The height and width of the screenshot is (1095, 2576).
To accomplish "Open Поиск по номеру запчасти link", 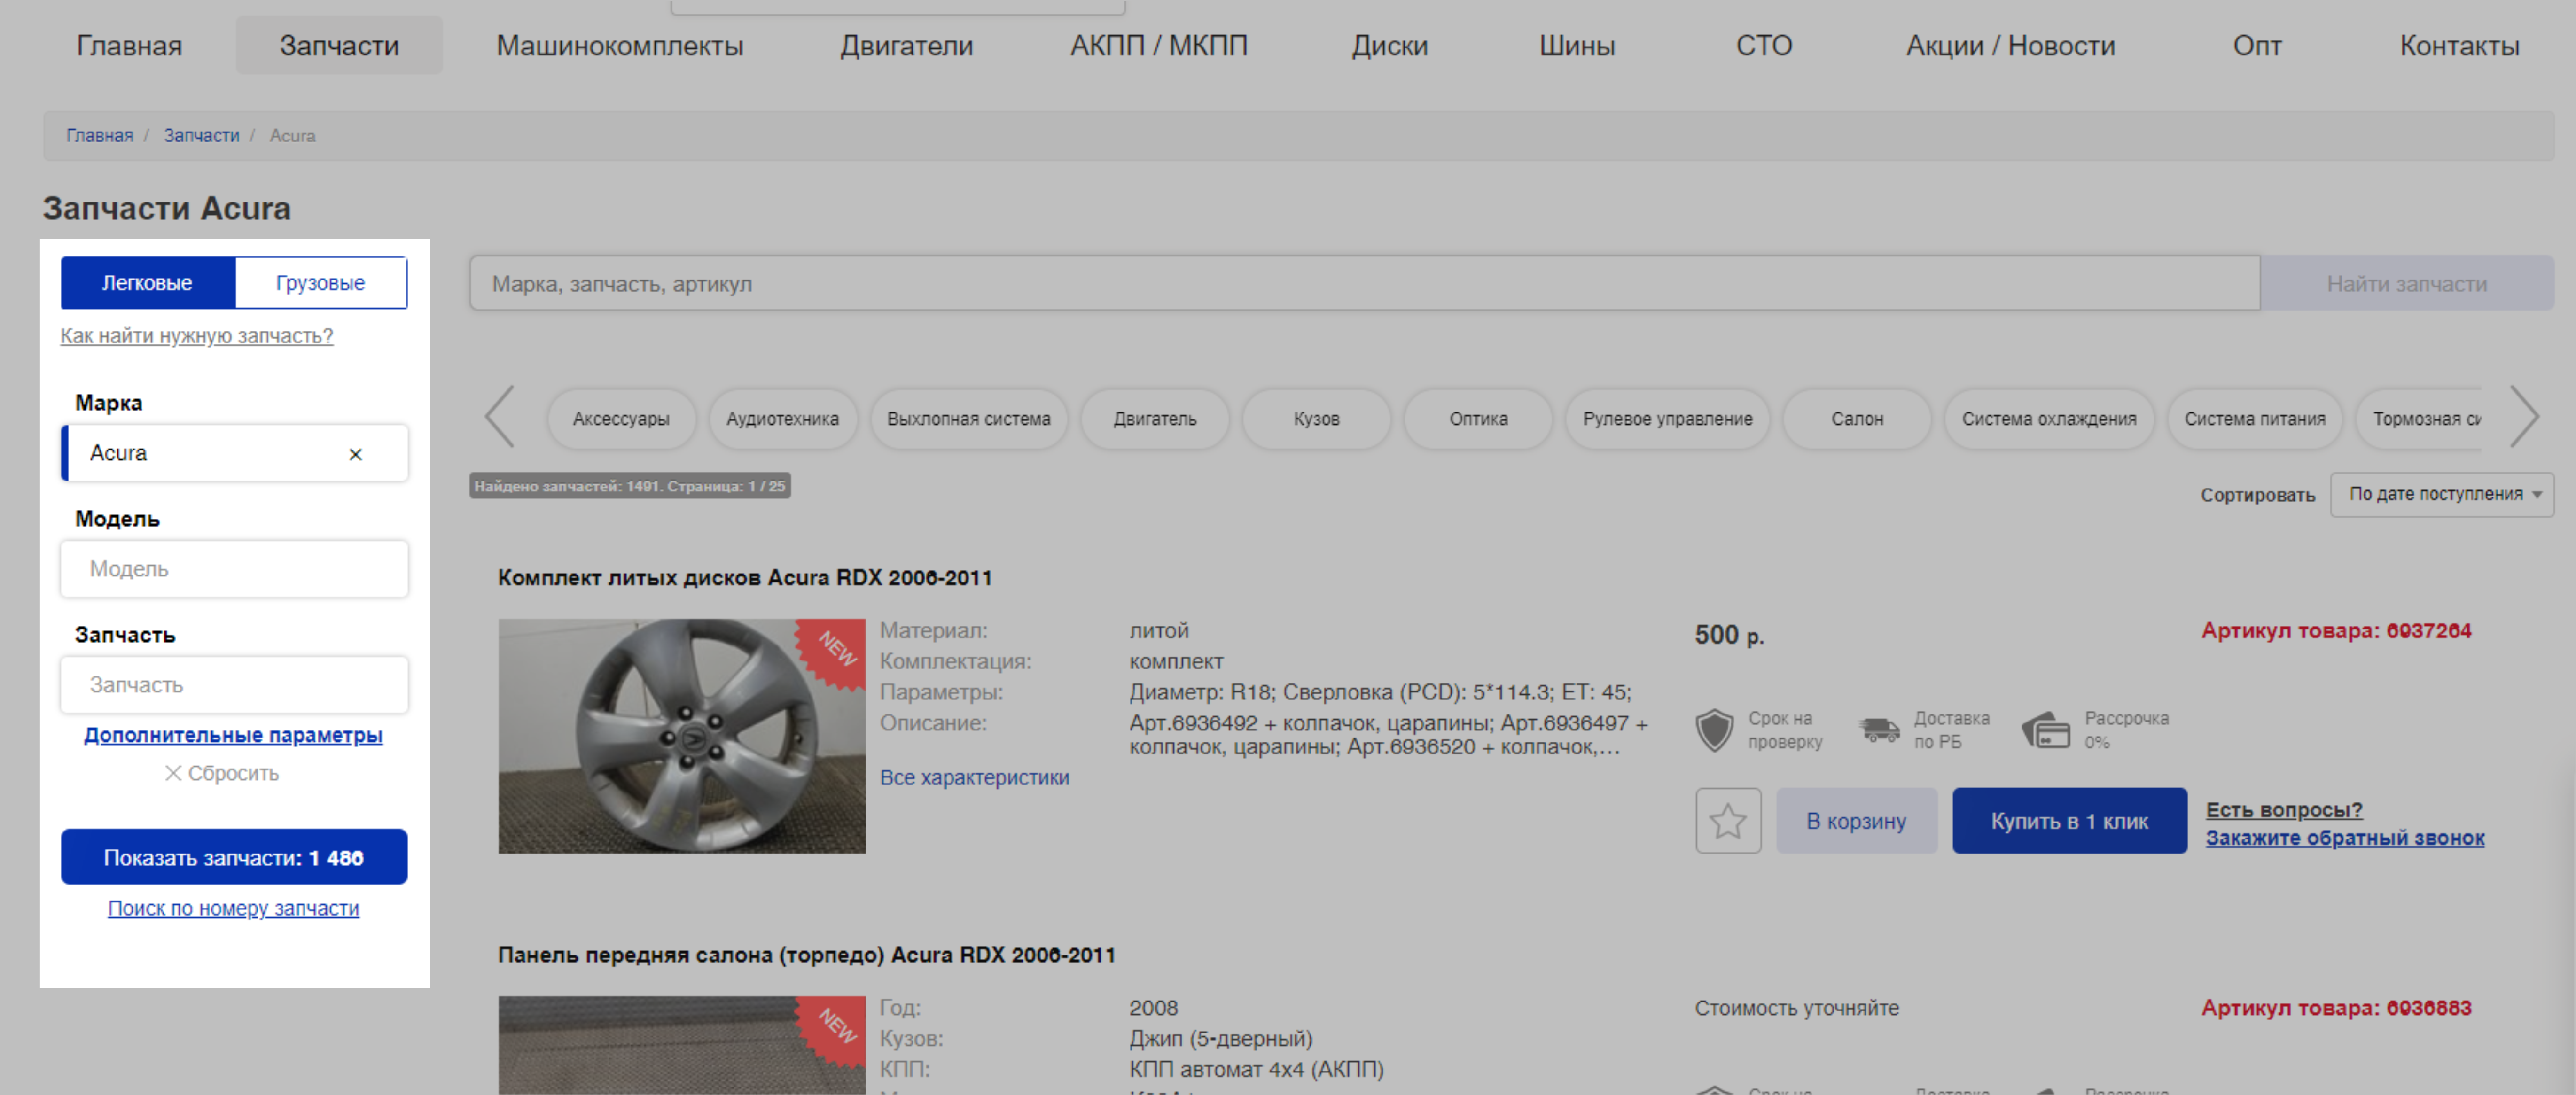I will (x=233, y=908).
